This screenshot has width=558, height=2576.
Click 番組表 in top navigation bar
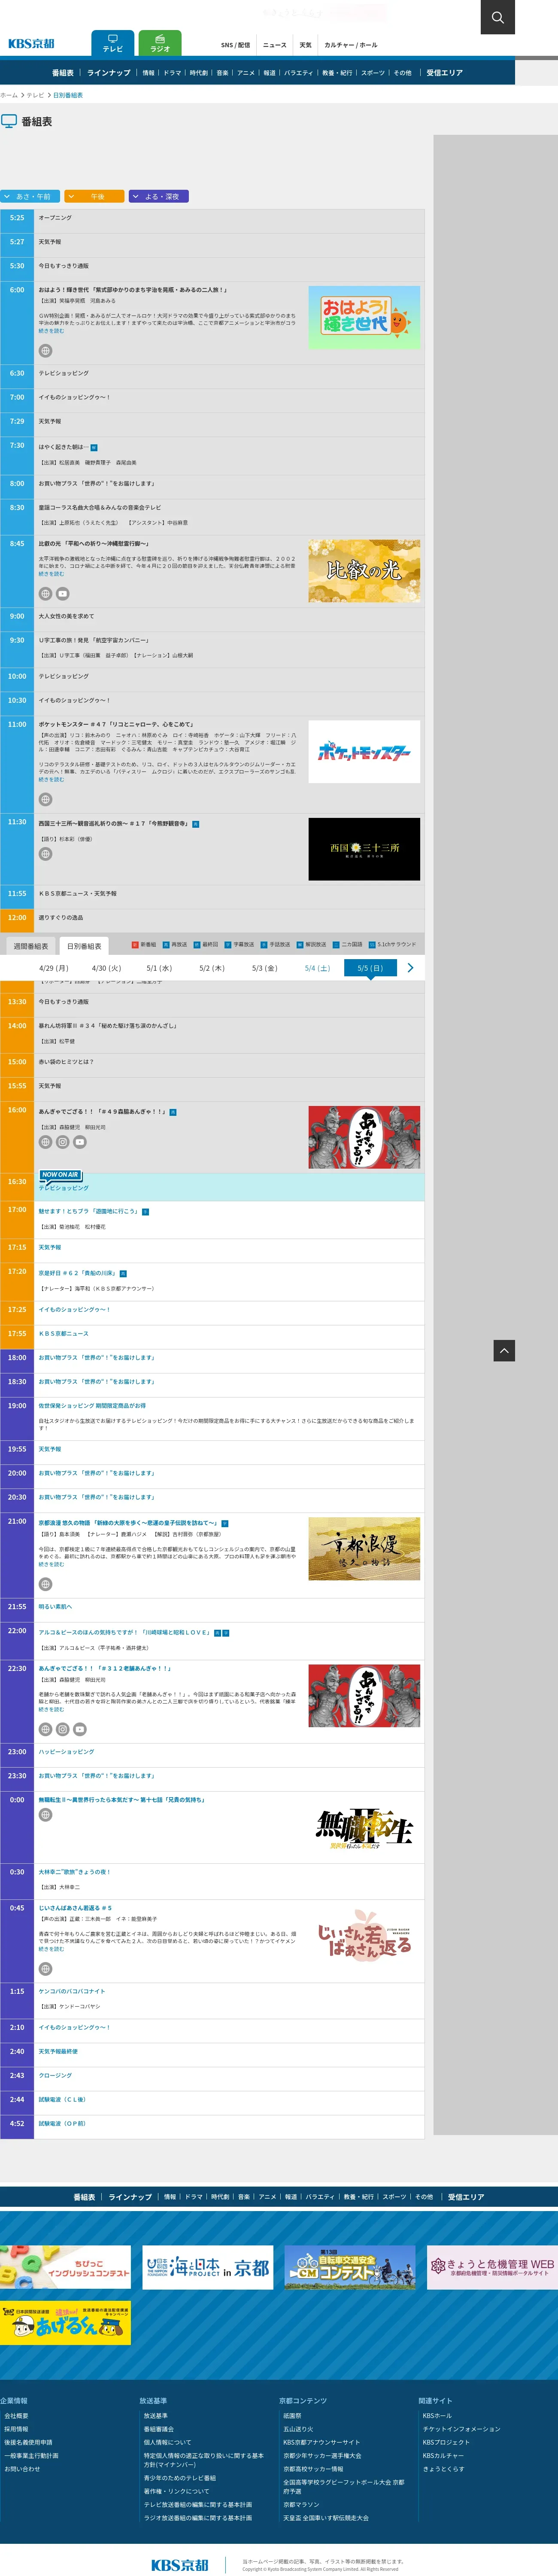[63, 73]
